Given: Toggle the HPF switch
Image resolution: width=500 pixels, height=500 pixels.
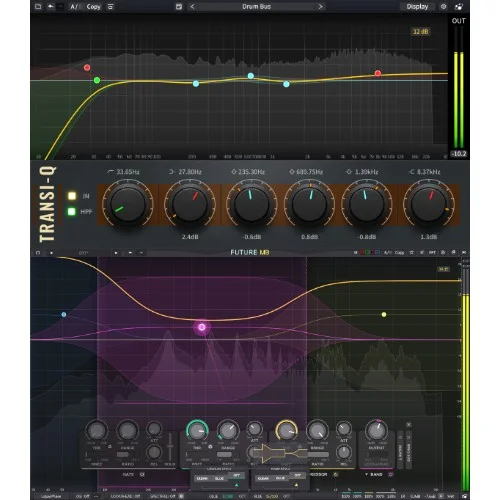Looking at the screenshot, I should [x=72, y=211].
